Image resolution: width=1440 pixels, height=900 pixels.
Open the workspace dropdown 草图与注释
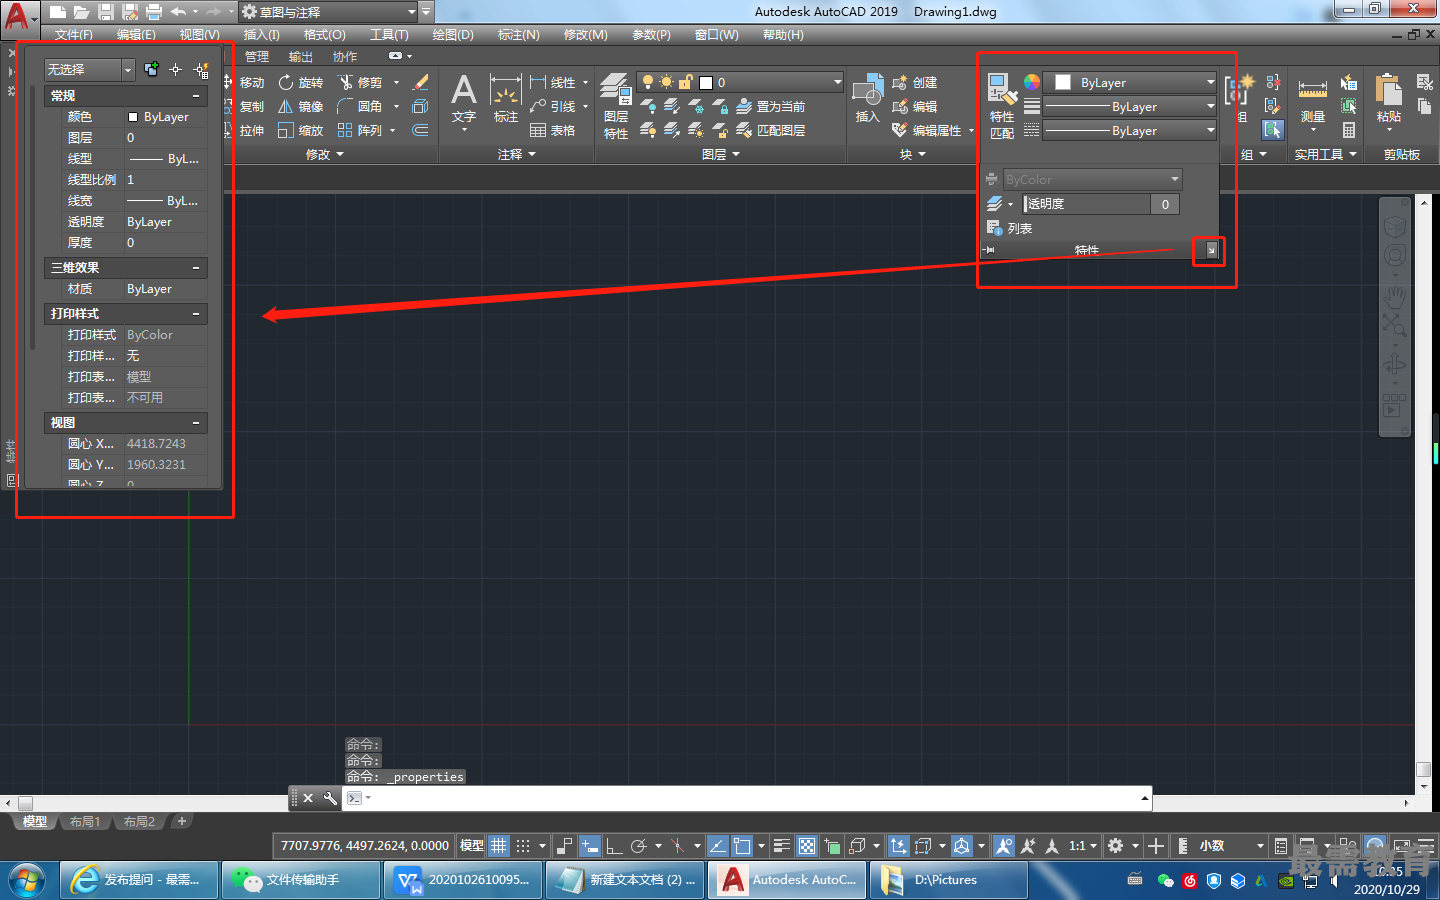[328, 12]
